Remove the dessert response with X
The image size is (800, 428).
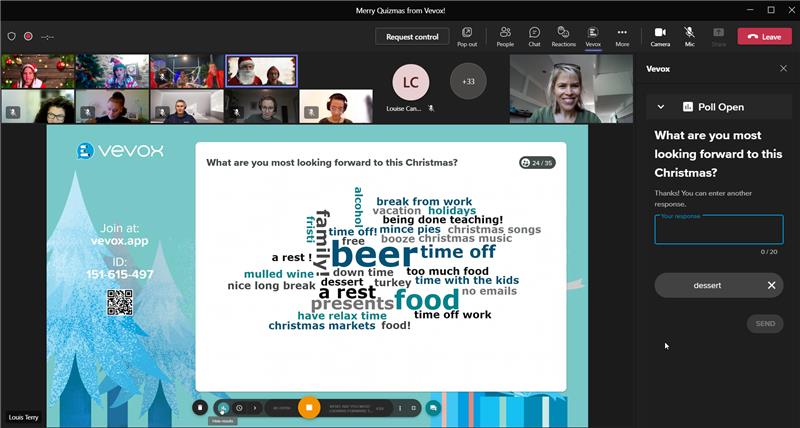point(771,285)
